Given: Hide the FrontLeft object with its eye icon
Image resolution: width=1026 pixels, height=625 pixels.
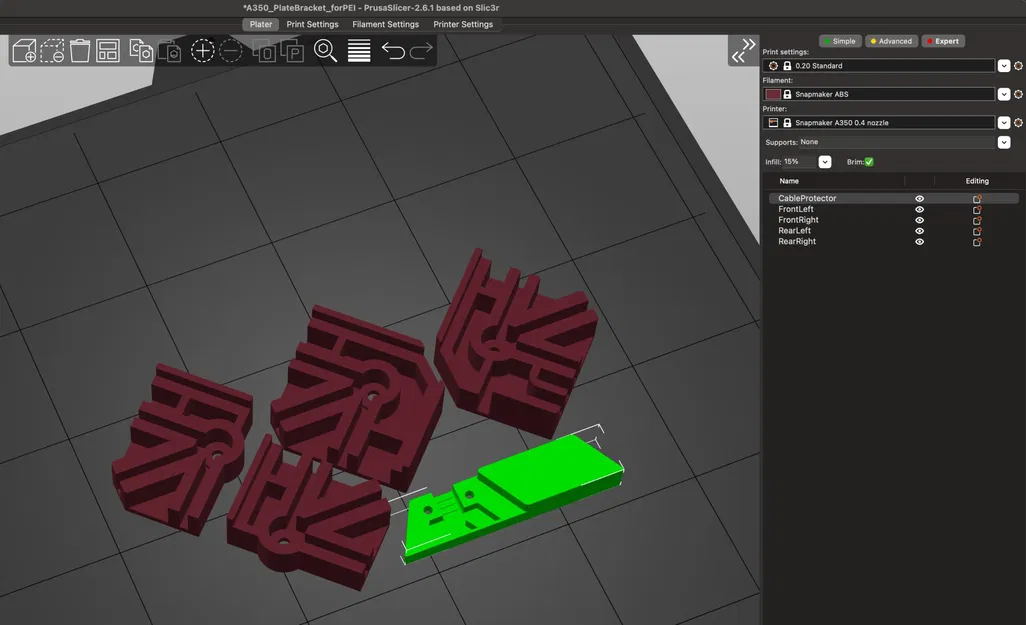Looking at the screenshot, I should pyautogui.click(x=919, y=209).
